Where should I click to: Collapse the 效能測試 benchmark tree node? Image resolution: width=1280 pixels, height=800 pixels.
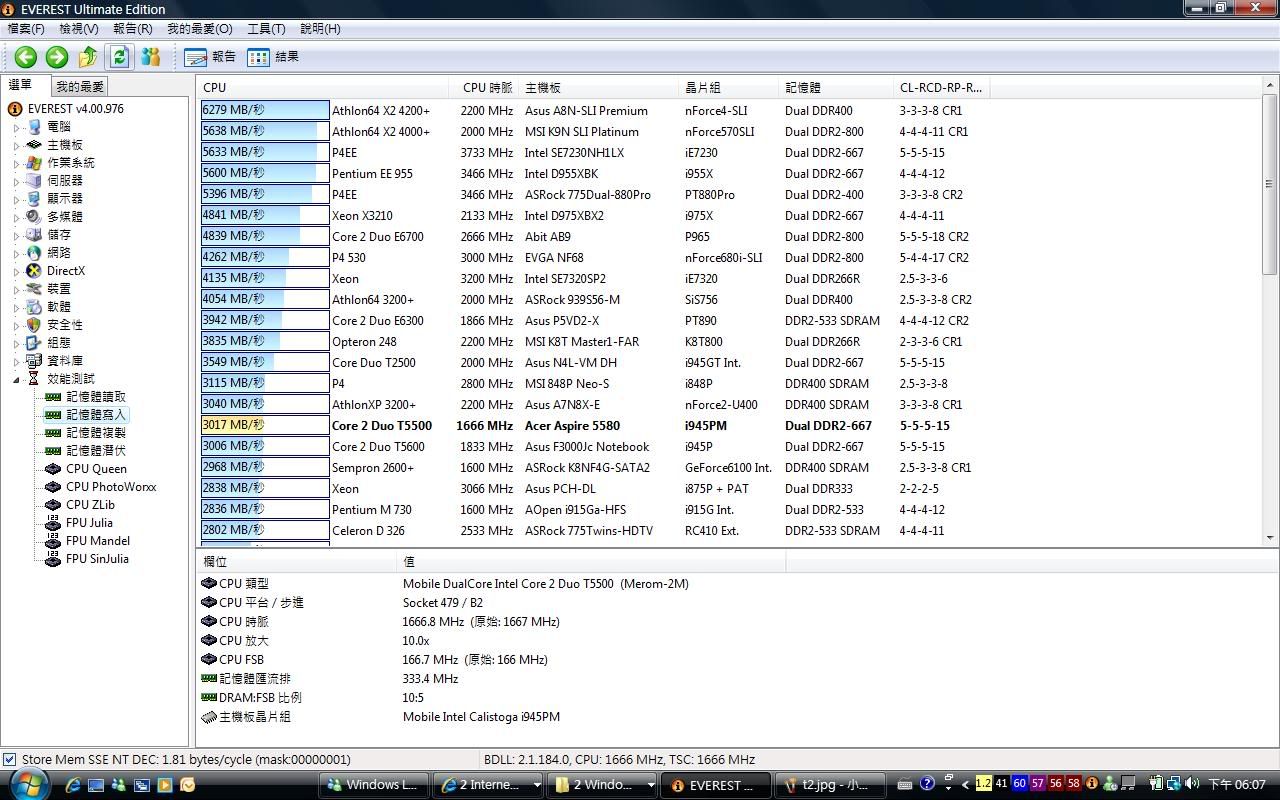pos(17,380)
